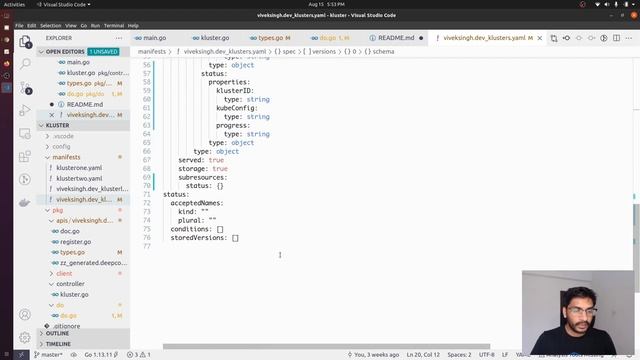This screenshot has height=360, width=640.
Task: Open Accounts menu in activity bar
Action: 25,314
